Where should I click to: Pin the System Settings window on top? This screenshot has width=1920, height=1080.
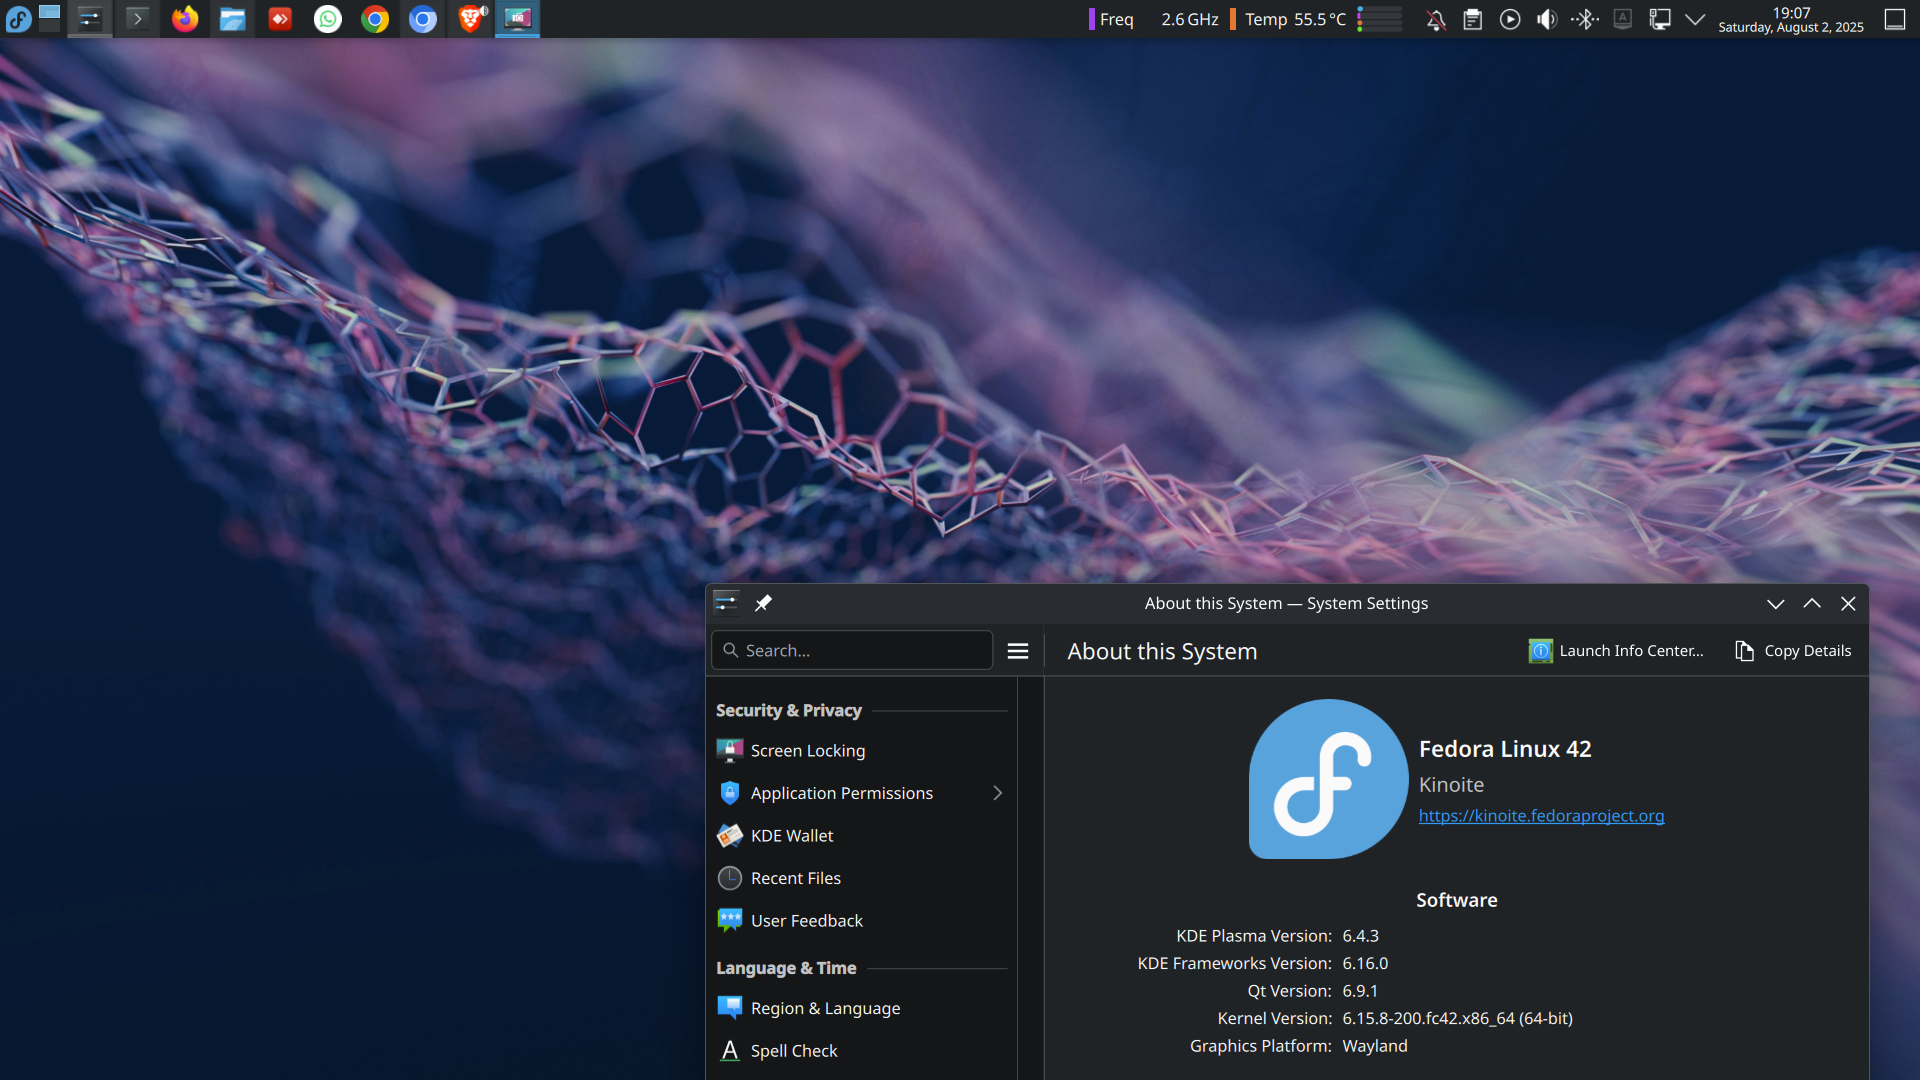point(763,603)
